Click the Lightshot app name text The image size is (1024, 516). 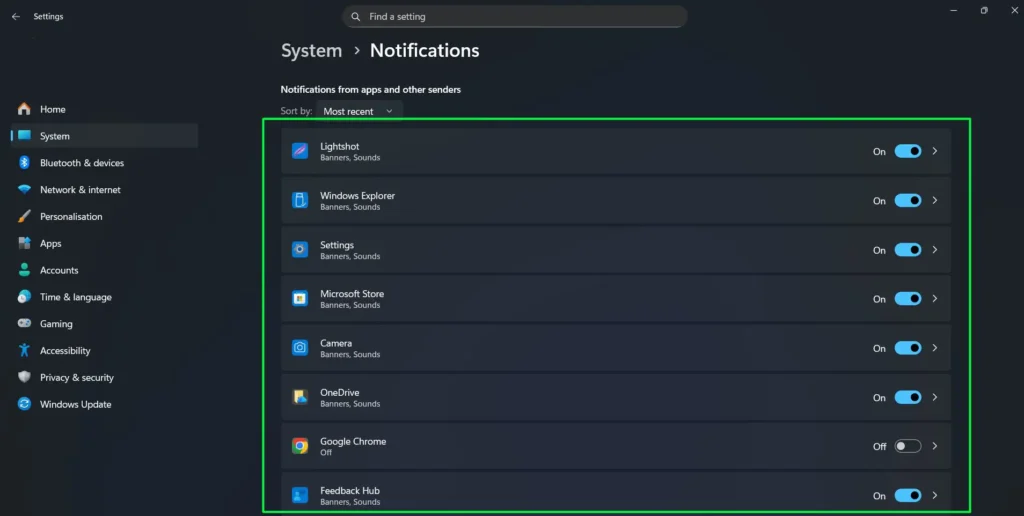[x=340, y=146]
